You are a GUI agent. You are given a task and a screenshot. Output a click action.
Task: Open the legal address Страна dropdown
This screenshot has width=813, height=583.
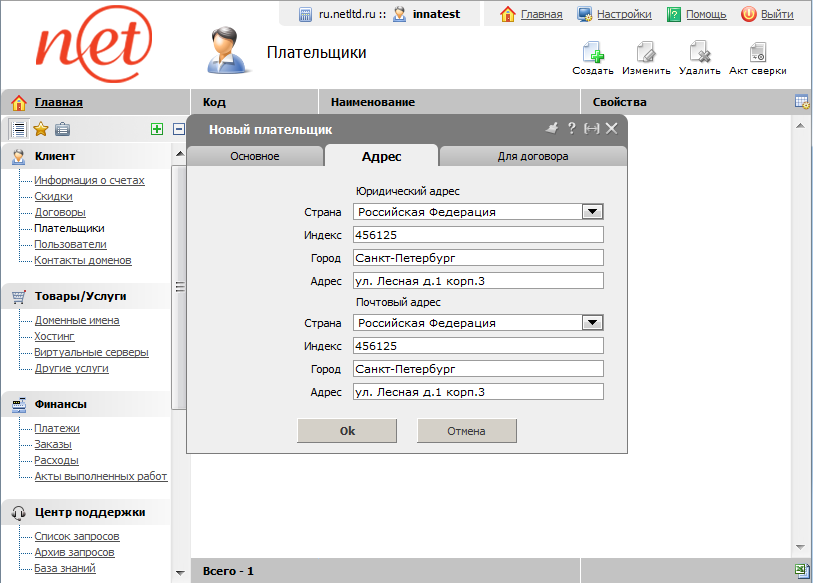[x=592, y=212]
